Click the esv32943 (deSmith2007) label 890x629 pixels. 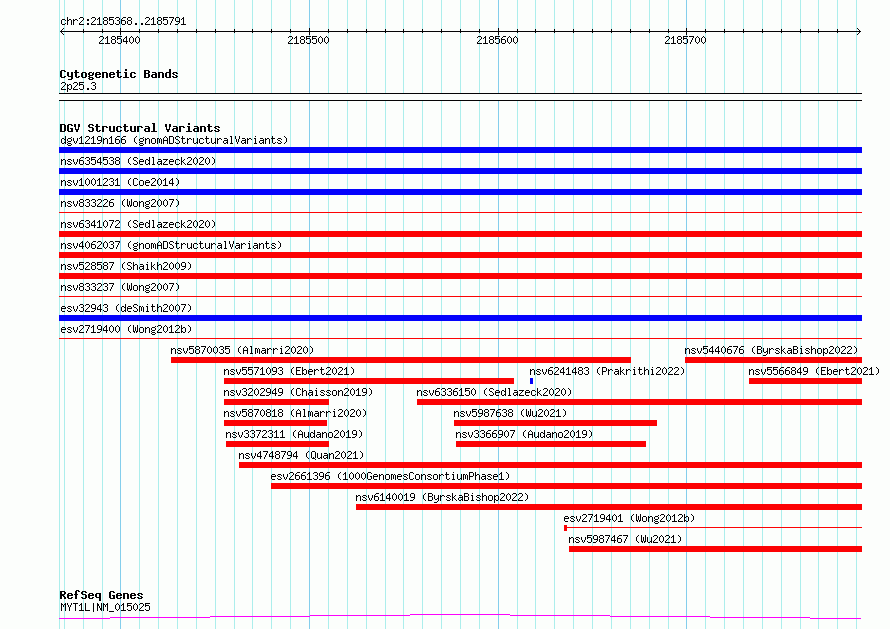(126, 308)
